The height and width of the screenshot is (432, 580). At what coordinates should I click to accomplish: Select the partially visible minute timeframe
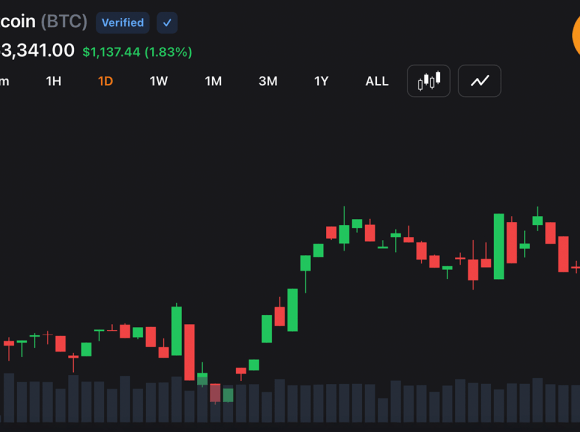click(x=4, y=81)
